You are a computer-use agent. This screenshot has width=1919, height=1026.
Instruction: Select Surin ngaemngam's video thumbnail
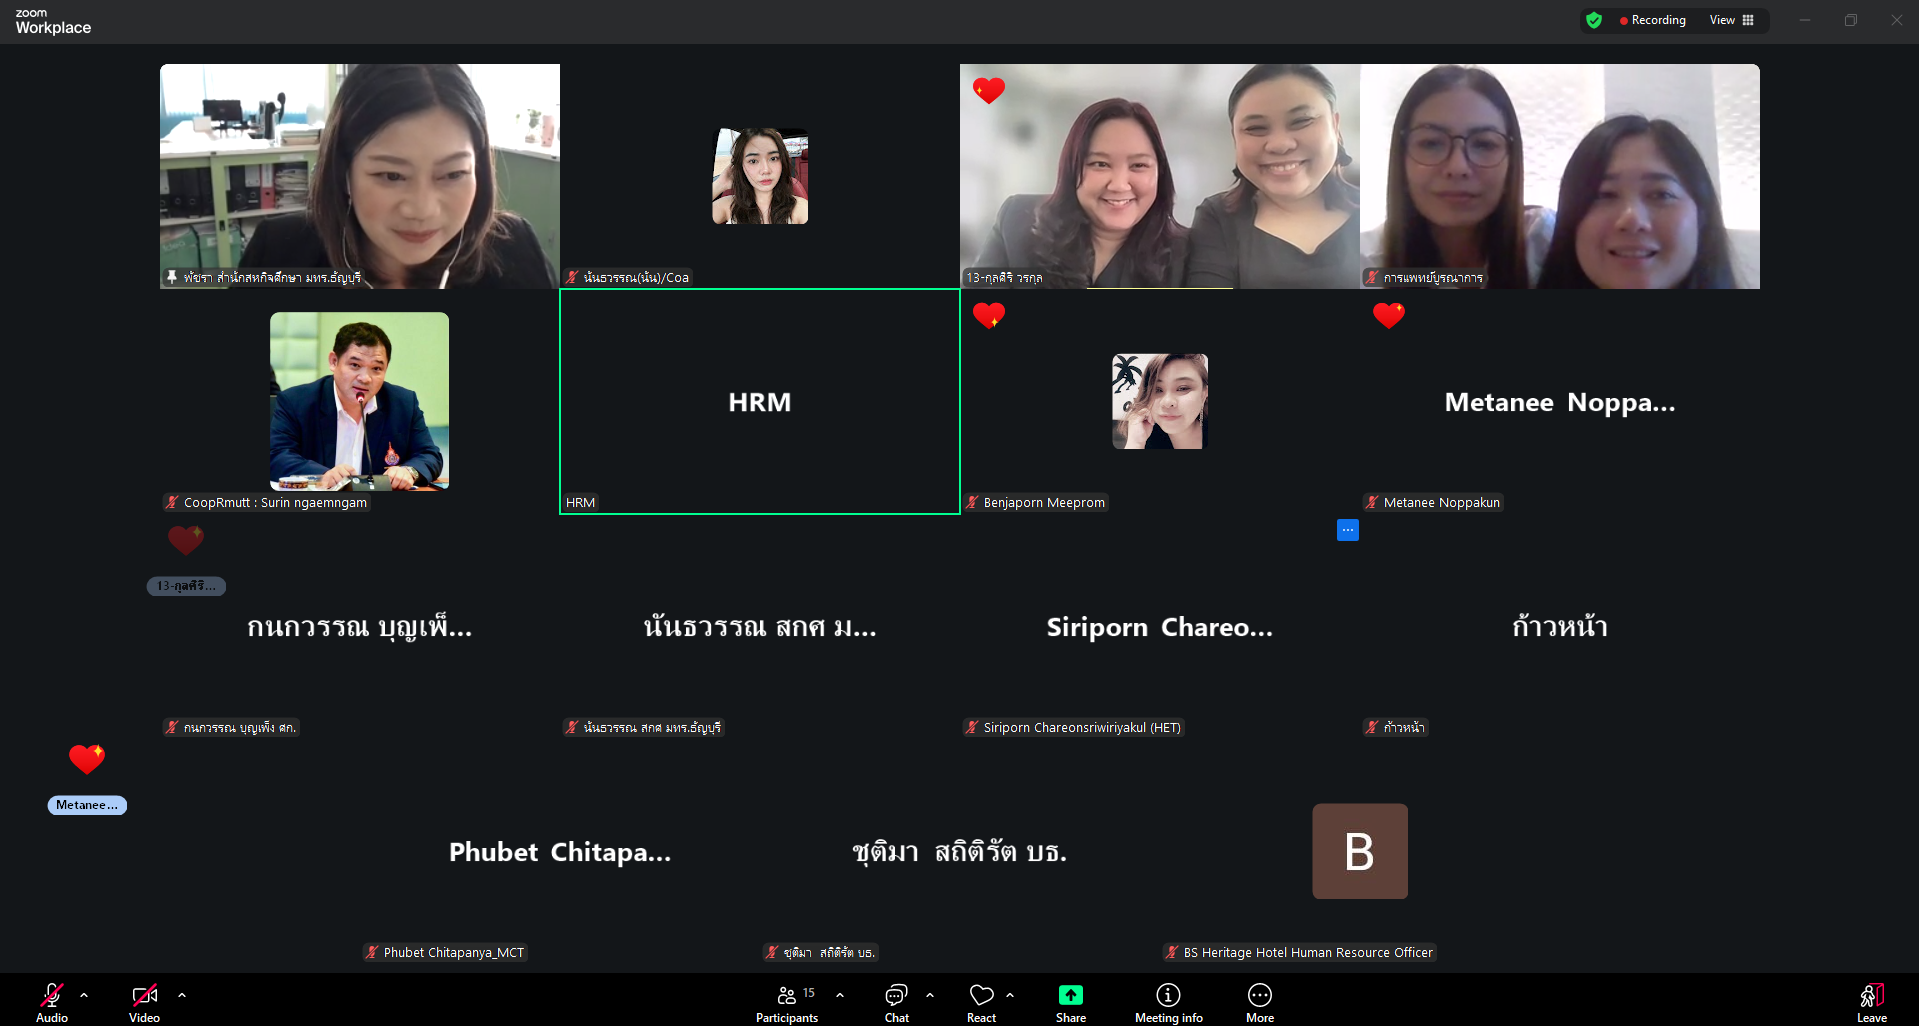click(x=359, y=401)
